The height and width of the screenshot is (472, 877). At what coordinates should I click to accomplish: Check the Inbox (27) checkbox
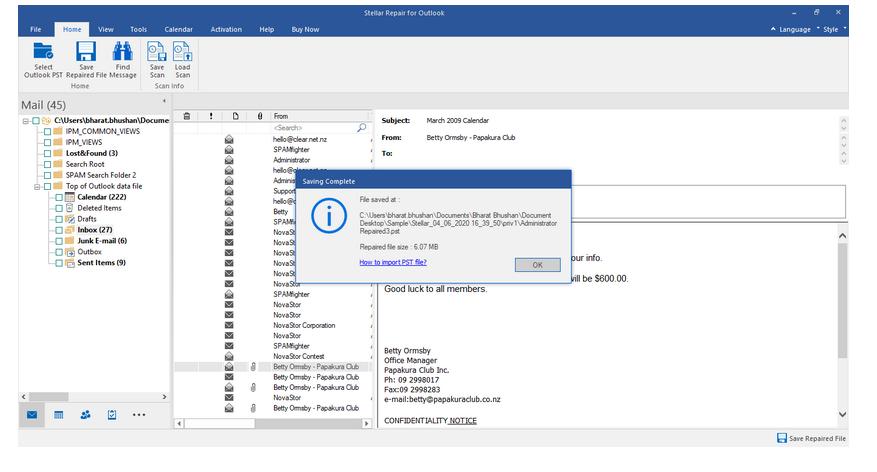(59, 230)
